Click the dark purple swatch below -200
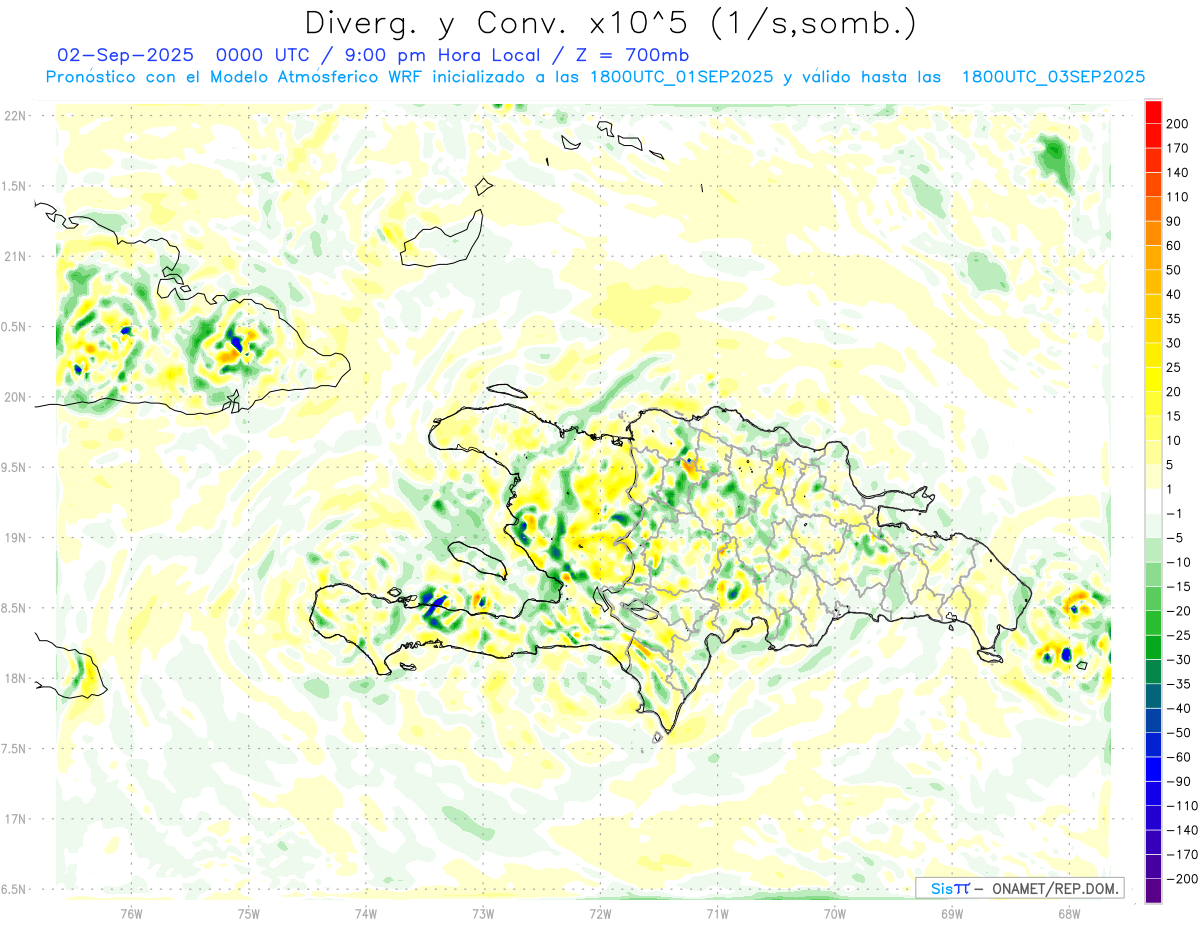 [1153, 890]
